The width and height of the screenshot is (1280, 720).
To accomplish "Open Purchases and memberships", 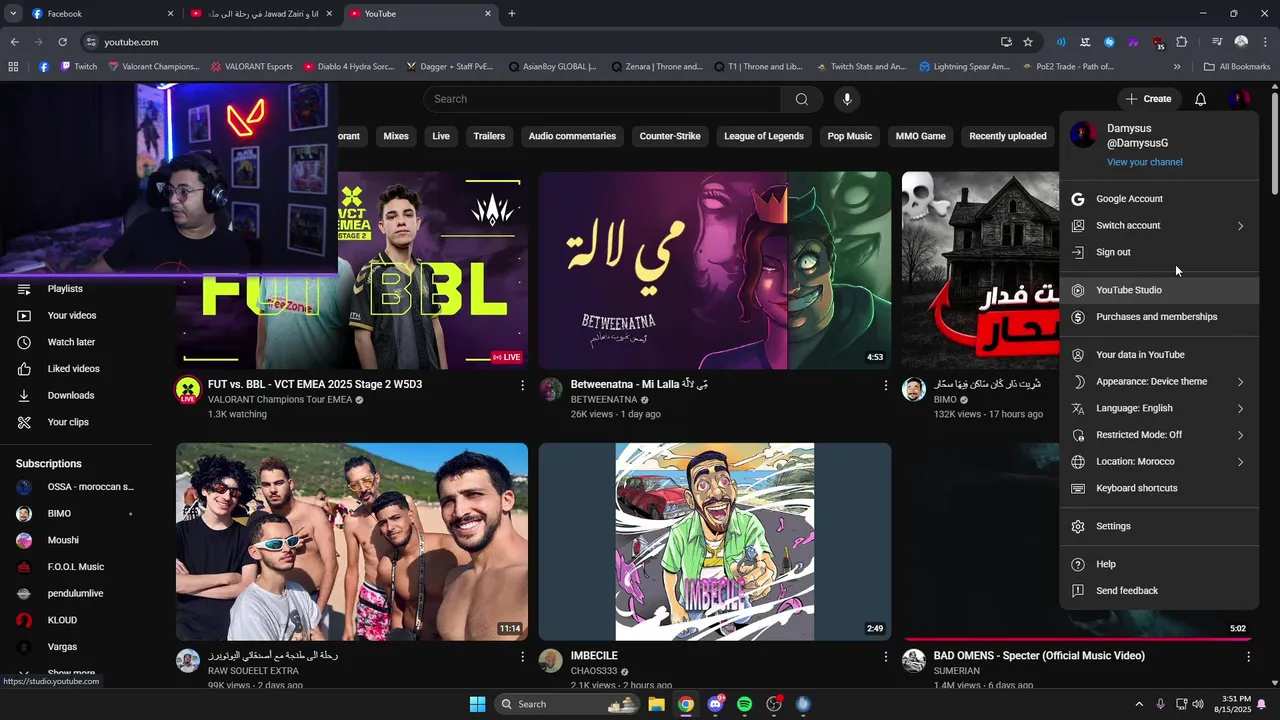I will pyautogui.click(x=1159, y=317).
